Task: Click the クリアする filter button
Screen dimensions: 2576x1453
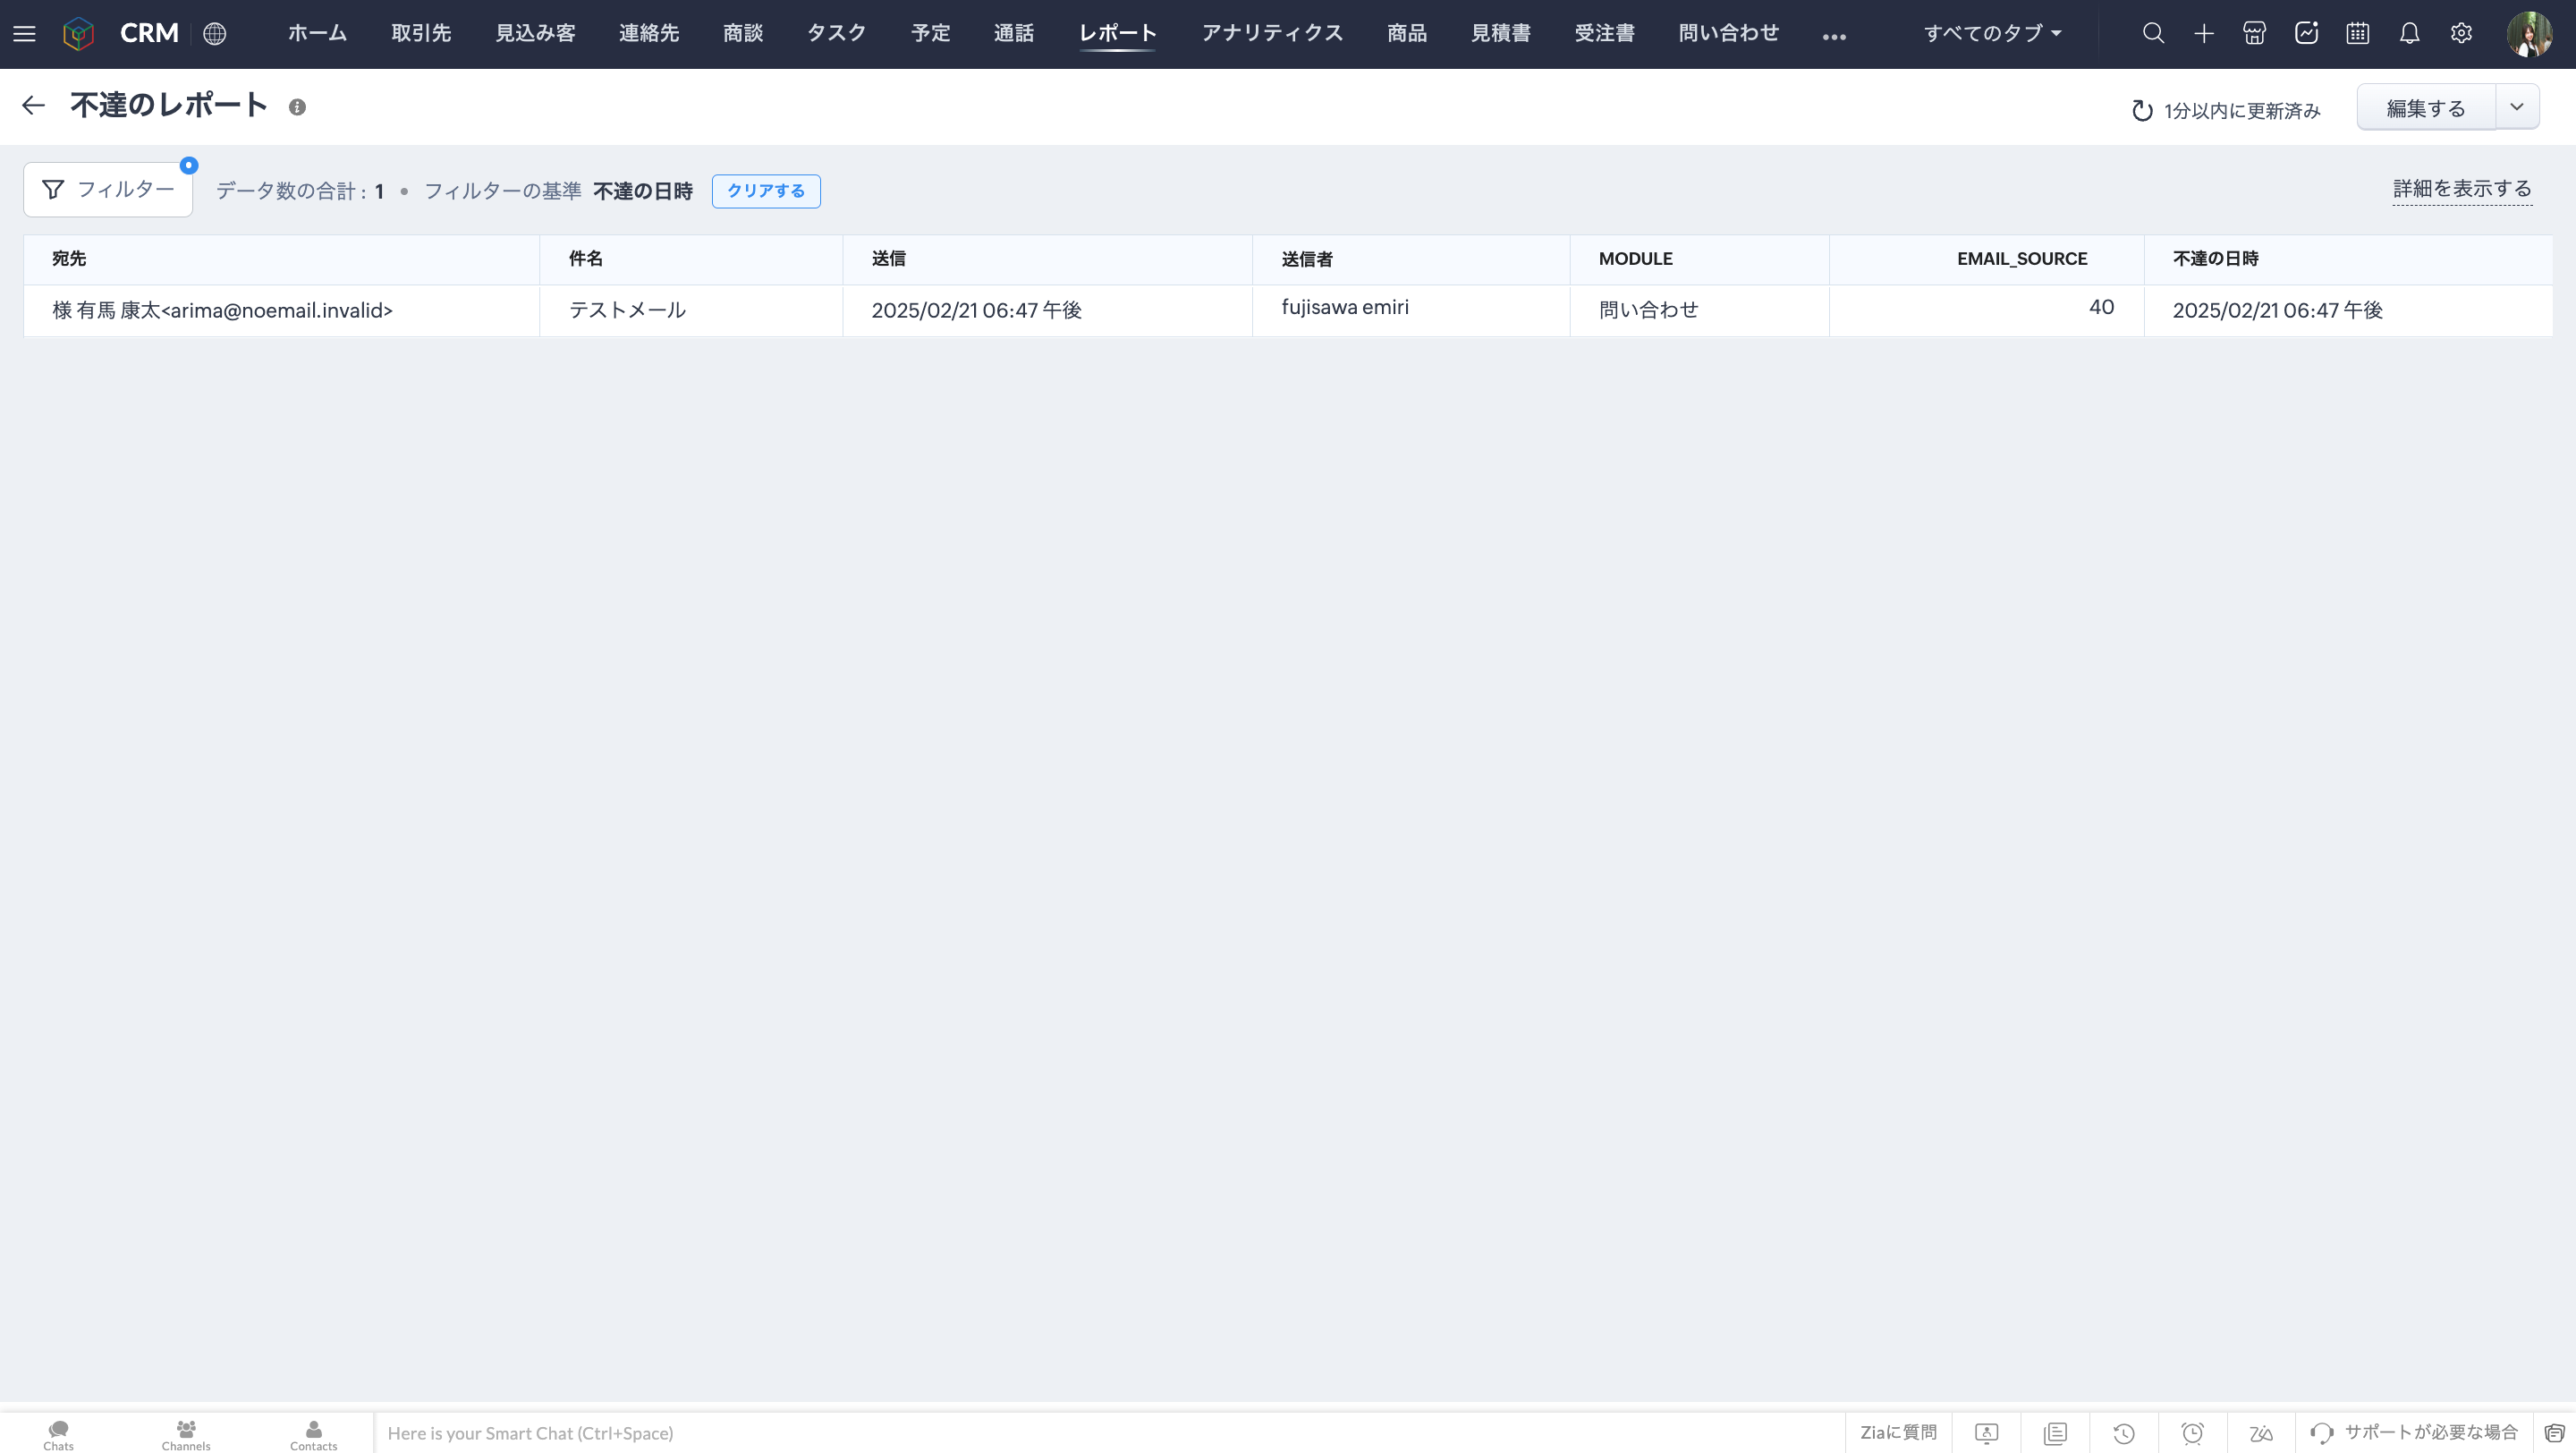Action: pyautogui.click(x=765, y=191)
